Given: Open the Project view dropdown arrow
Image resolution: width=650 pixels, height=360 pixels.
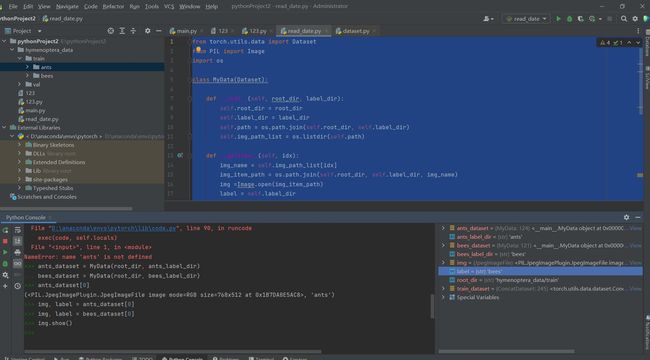Looking at the screenshot, I should 40,31.
